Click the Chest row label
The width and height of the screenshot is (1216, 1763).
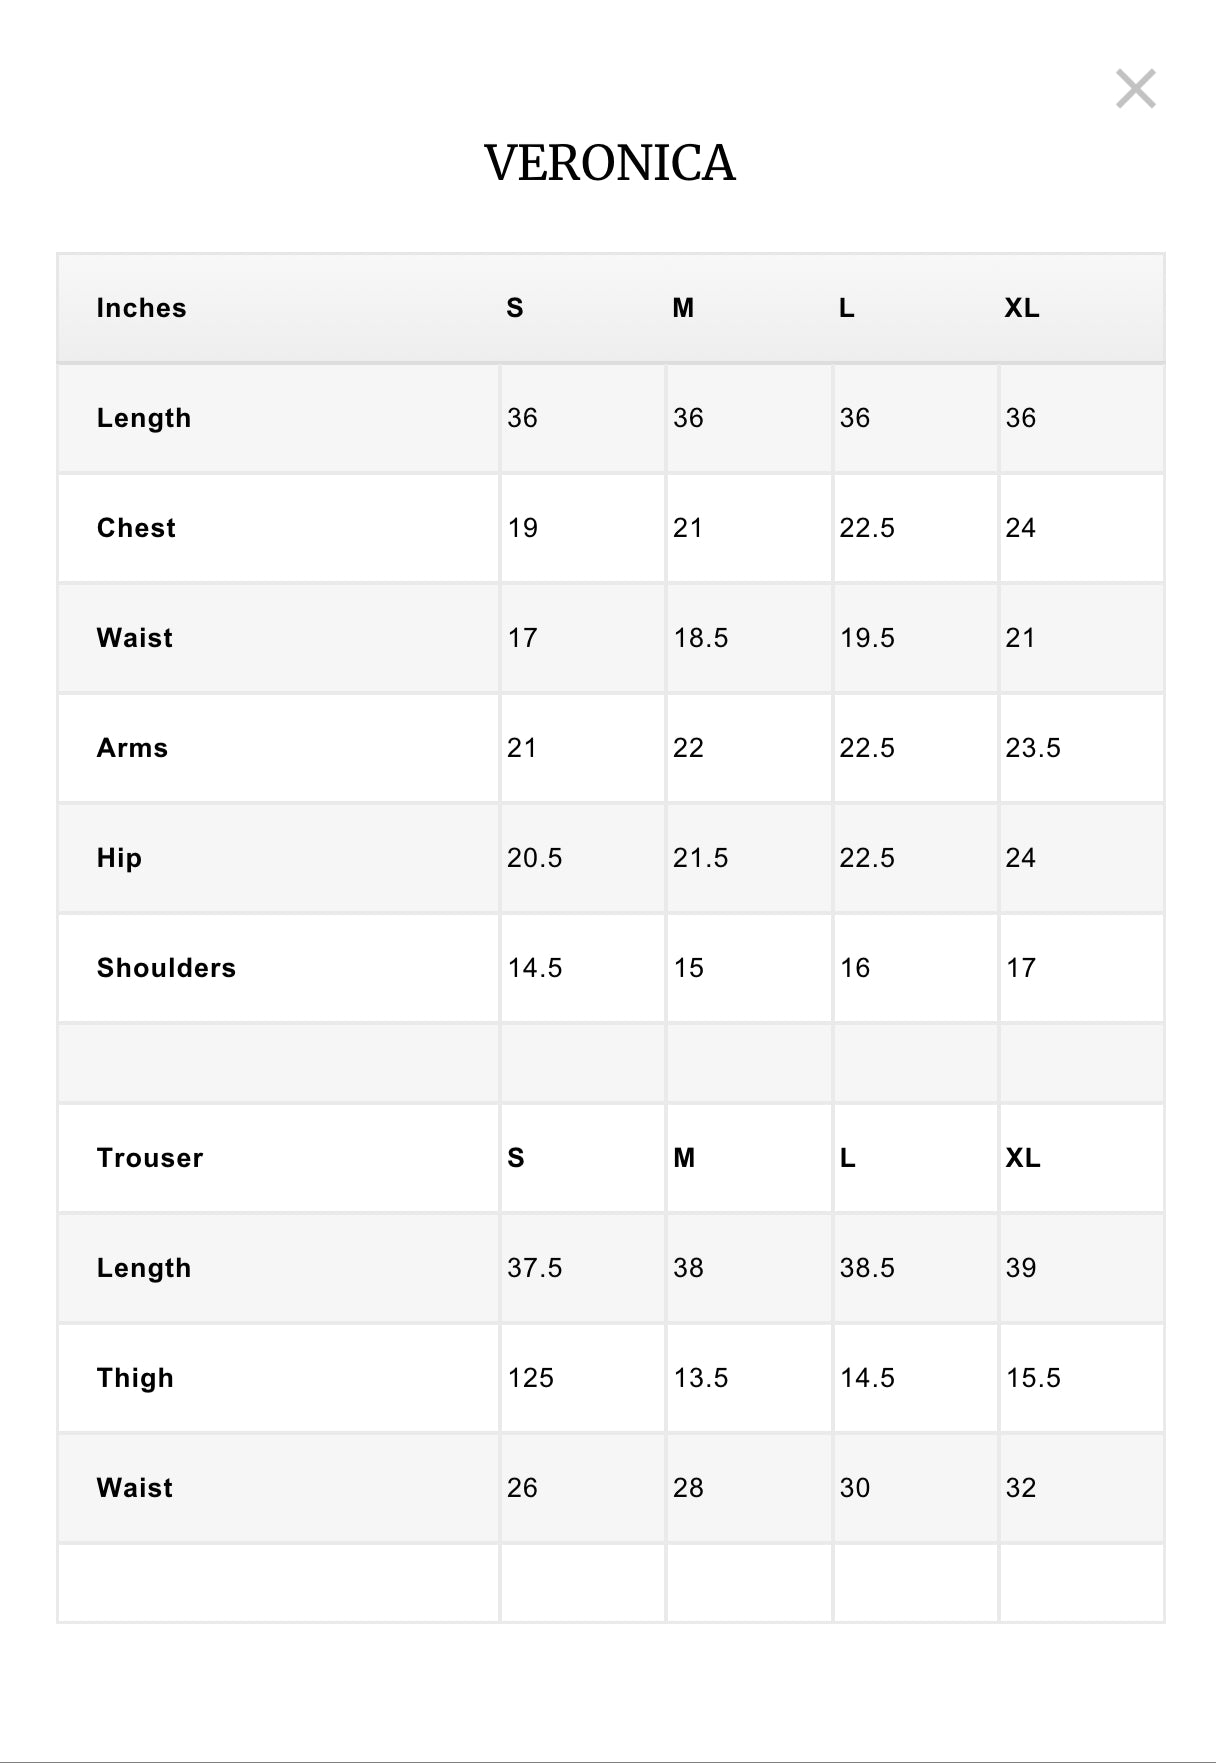136,528
